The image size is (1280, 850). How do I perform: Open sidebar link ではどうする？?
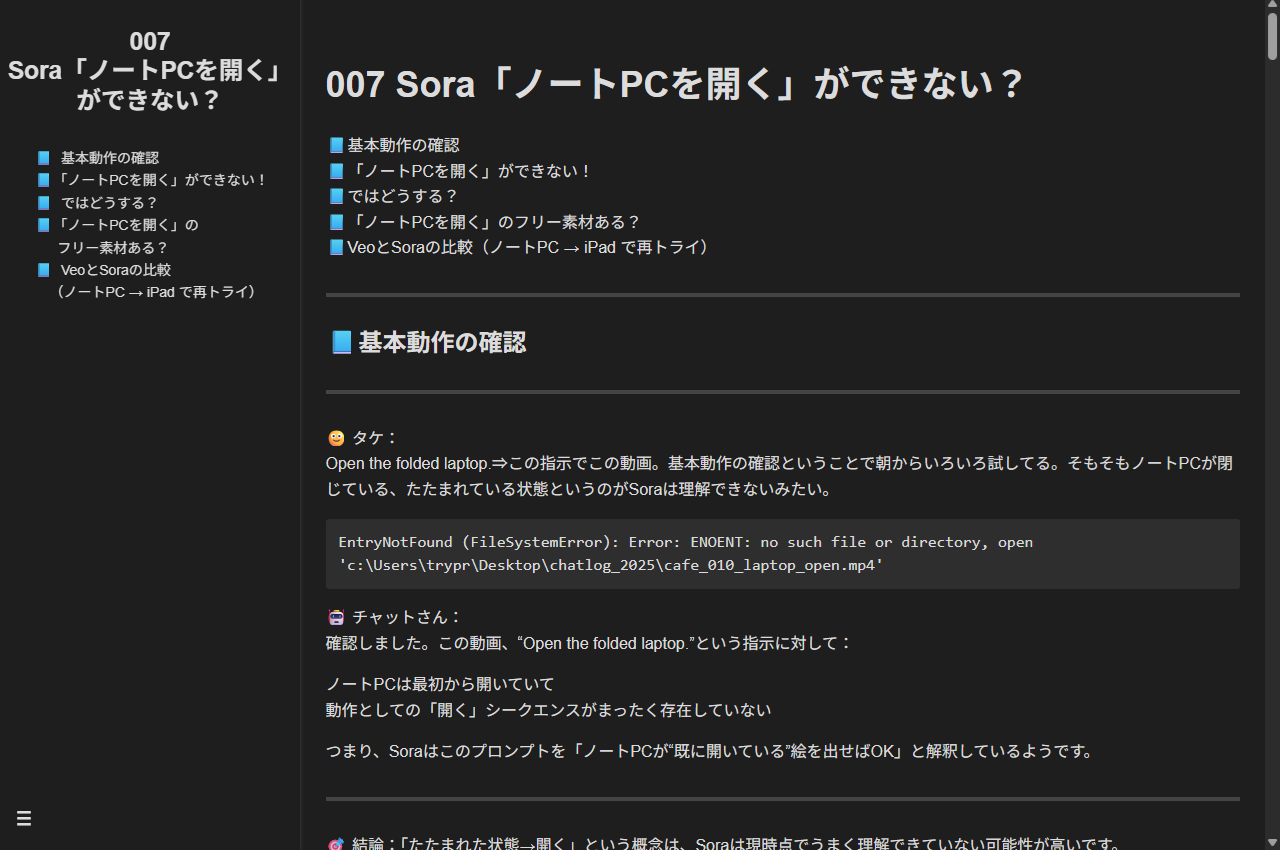109,202
